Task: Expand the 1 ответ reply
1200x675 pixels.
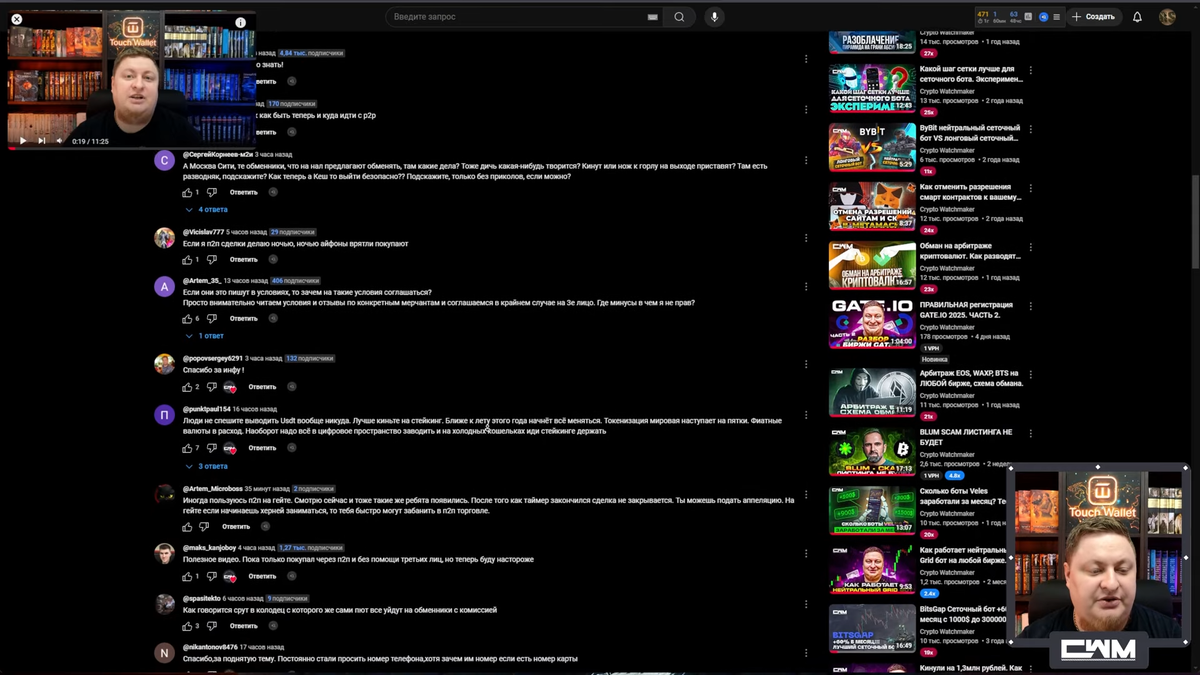Action: (x=205, y=336)
